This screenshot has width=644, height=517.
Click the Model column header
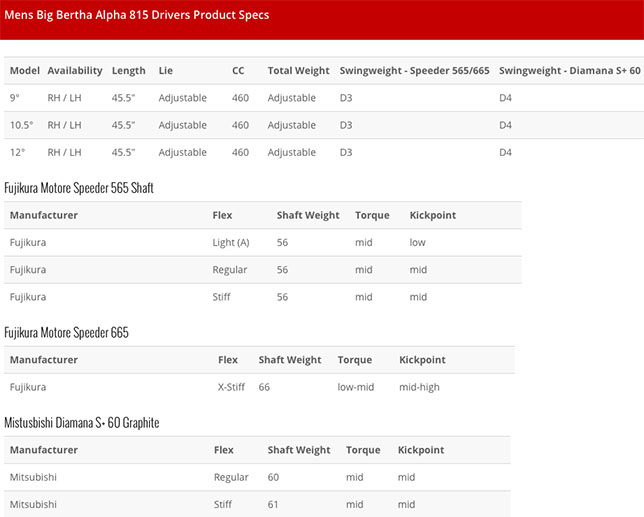click(24, 71)
